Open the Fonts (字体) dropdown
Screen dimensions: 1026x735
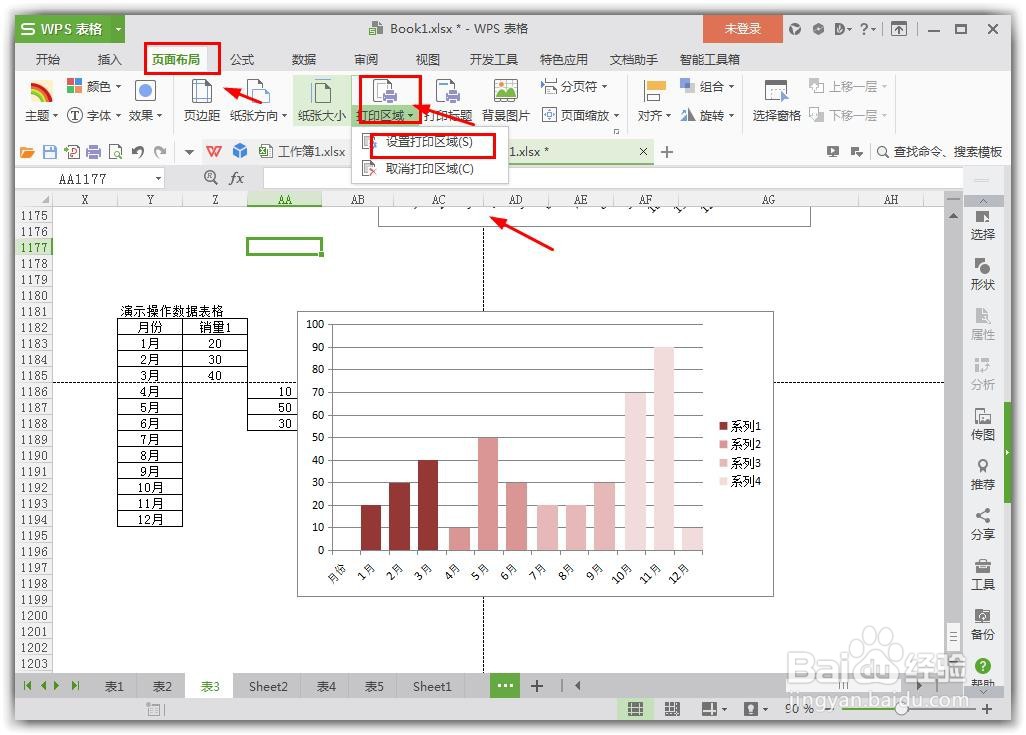coord(95,115)
